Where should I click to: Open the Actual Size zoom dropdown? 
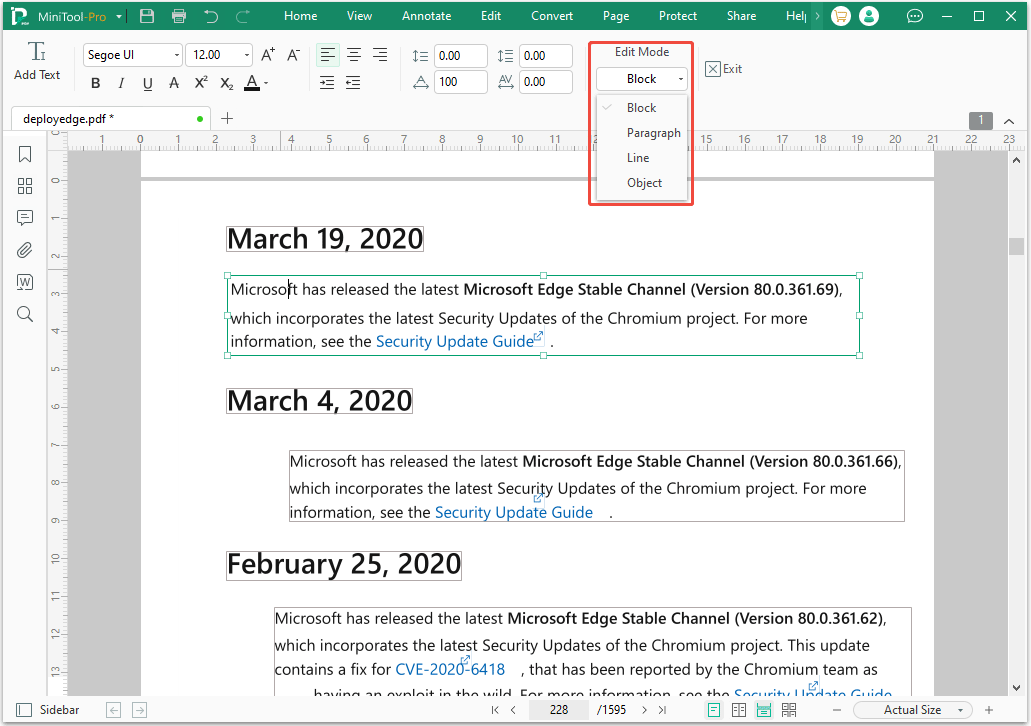point(912,710)
